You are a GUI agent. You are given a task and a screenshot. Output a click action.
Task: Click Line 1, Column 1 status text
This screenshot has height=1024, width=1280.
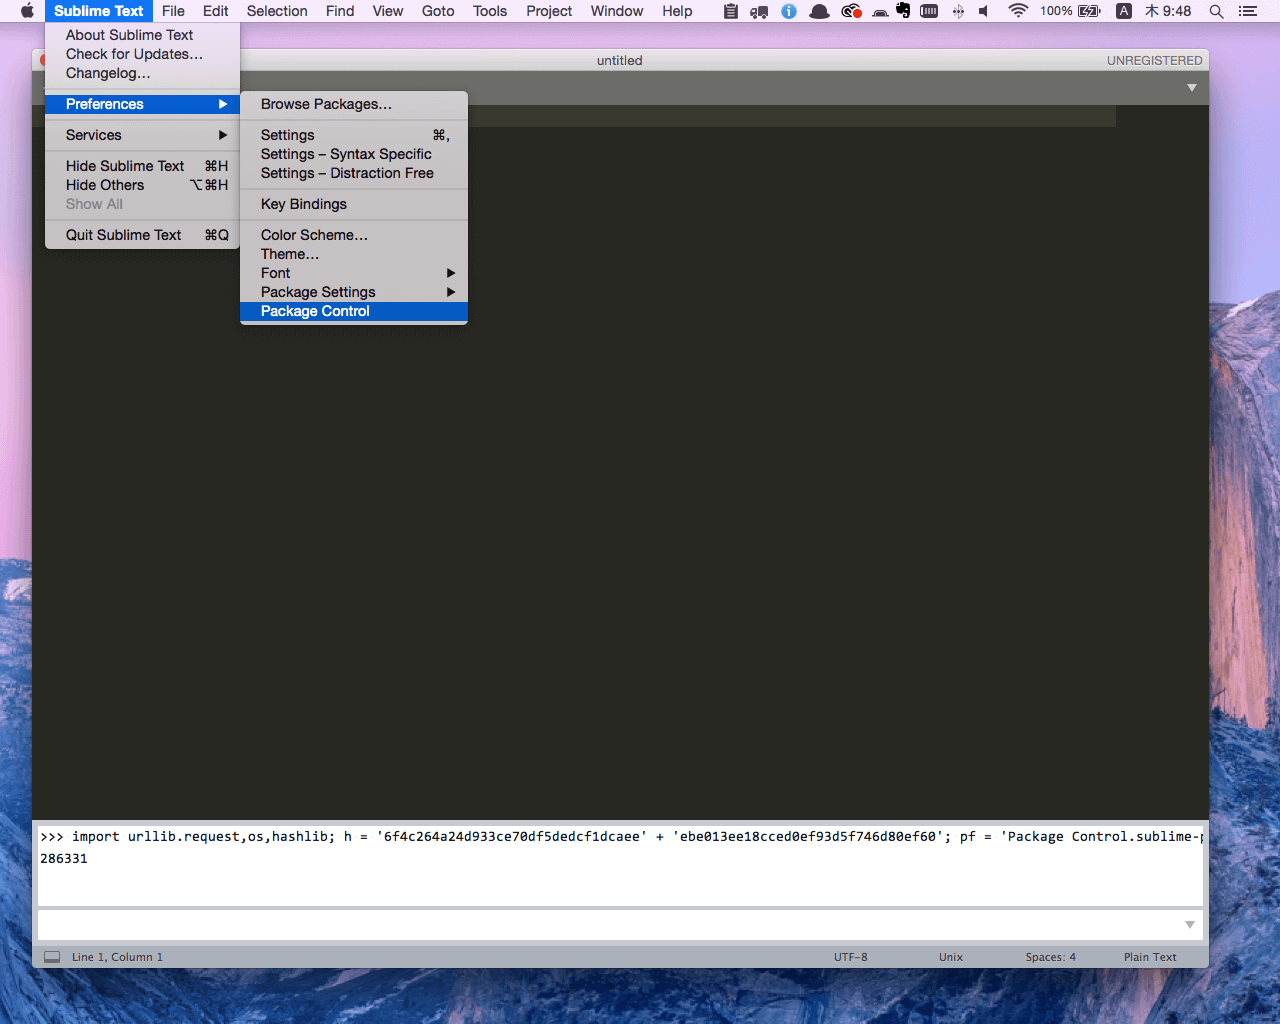pos(117,957)
